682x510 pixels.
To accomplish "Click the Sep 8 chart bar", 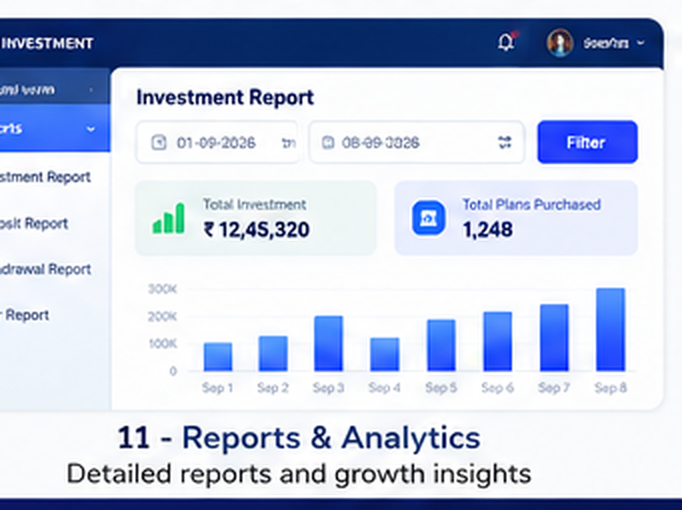I will pyautogui.click(x=610, y=330).
